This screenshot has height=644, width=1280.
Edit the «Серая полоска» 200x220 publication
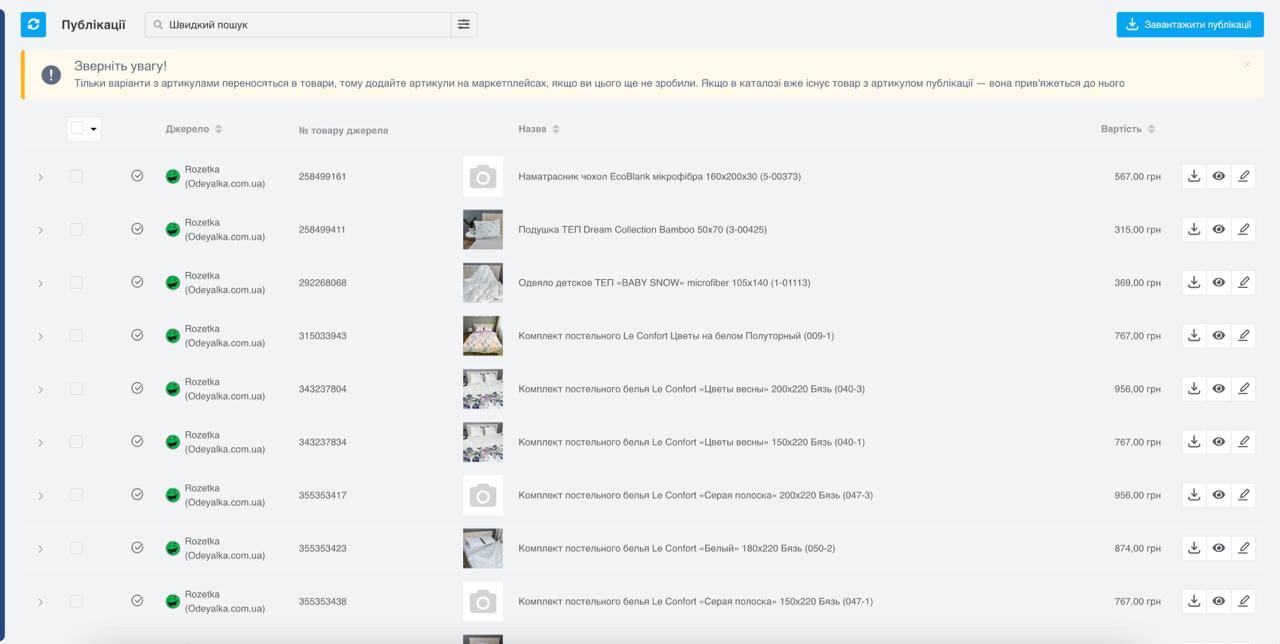1243,495
